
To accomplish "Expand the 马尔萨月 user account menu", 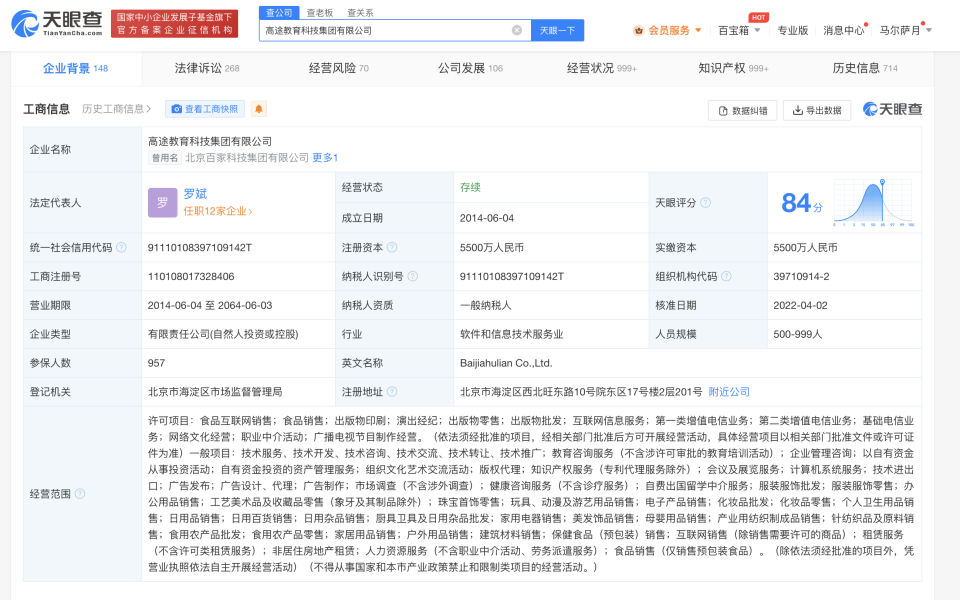I will point(906,30).
